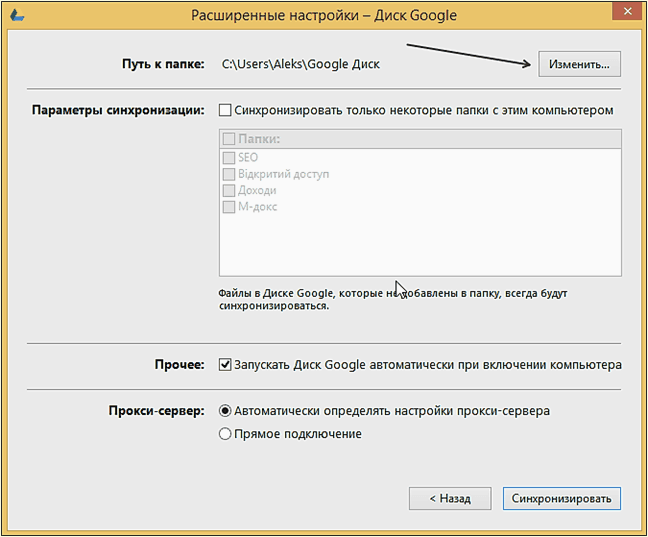
Task: Click the note about files always syncing
Action: 393,299
